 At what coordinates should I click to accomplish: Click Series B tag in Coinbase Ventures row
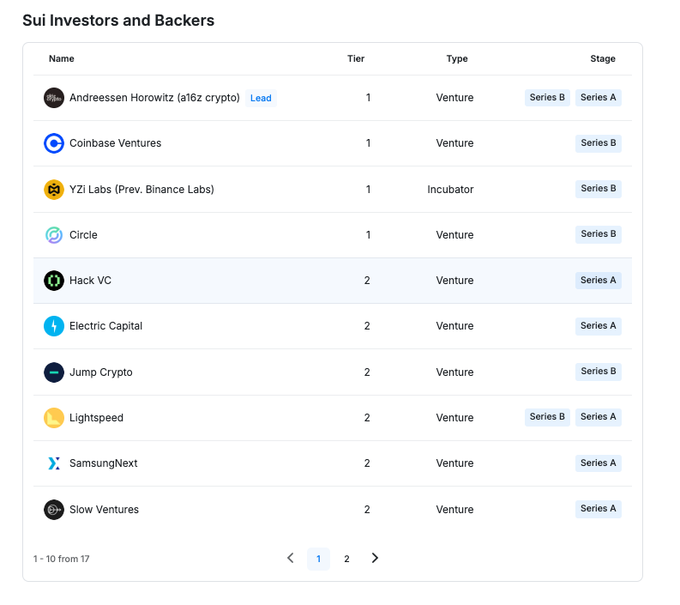[x=598, y=143]
